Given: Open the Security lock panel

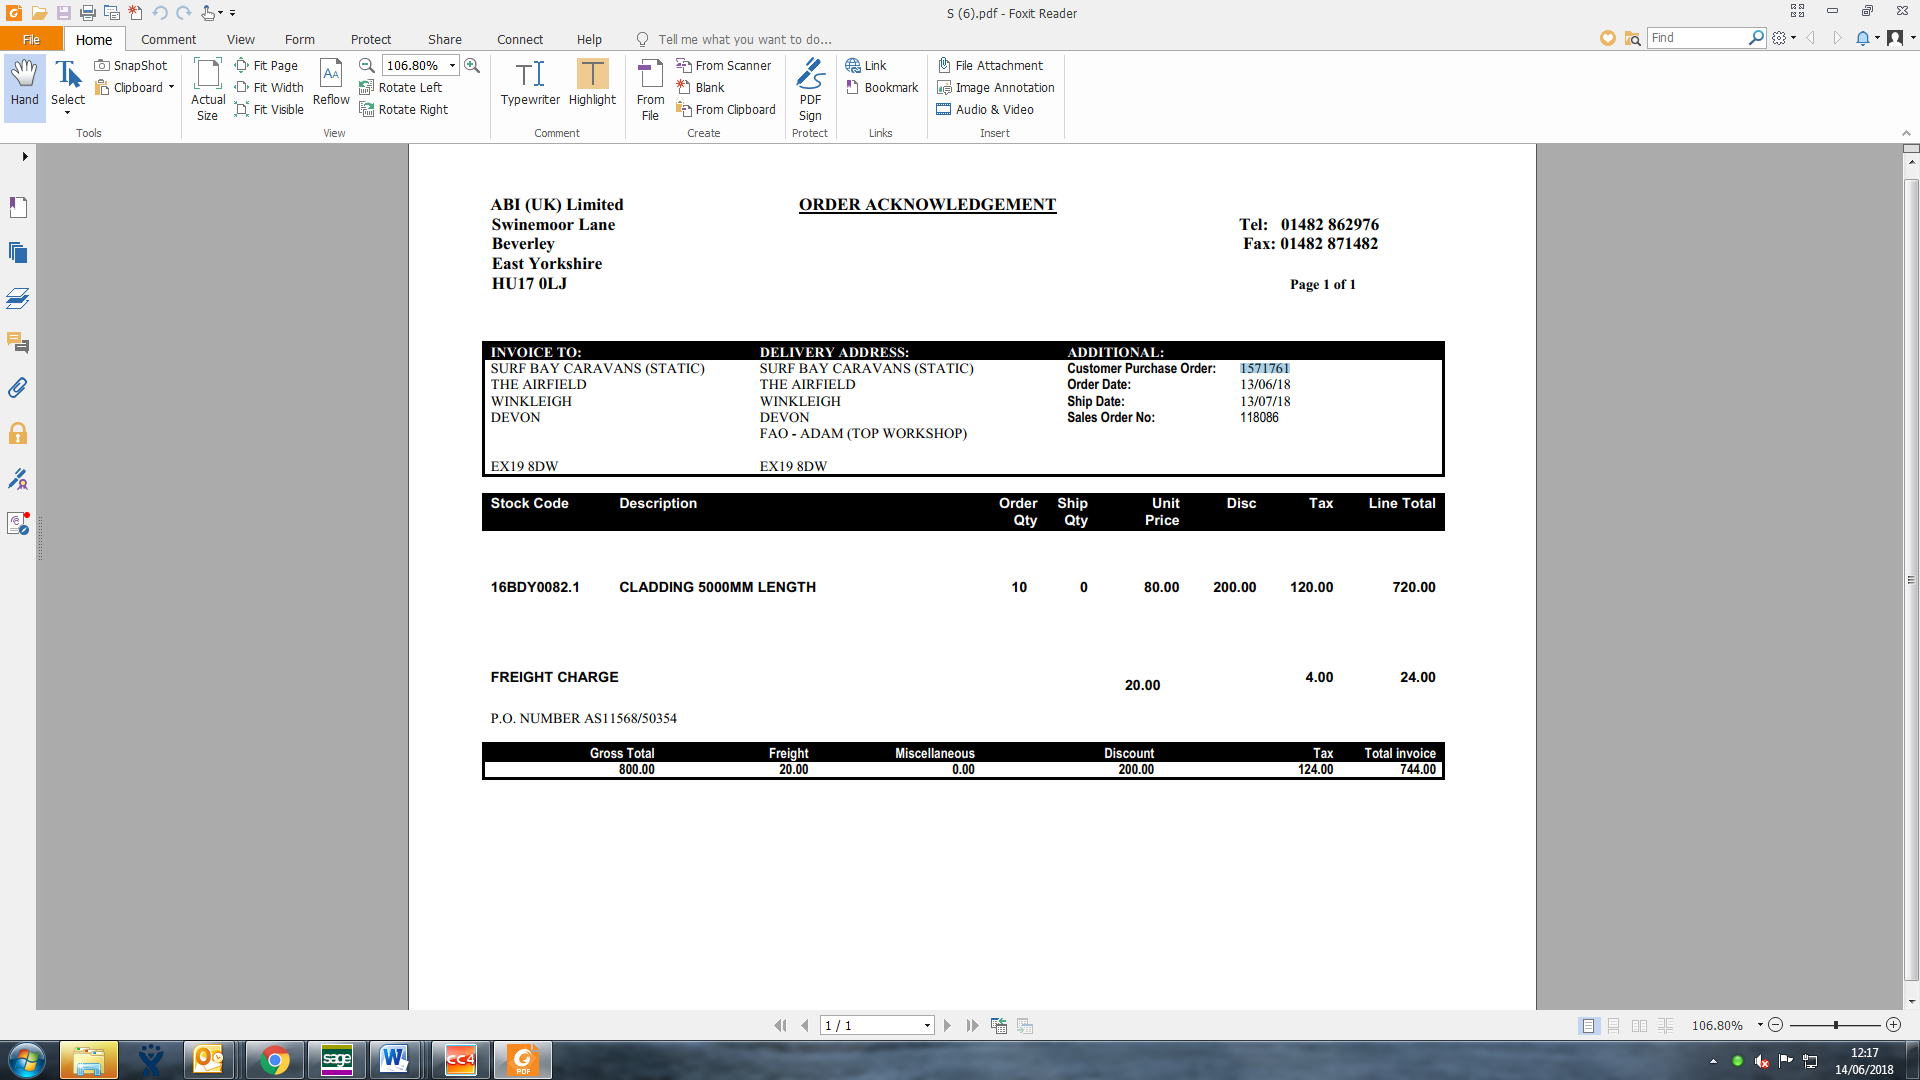Looking at the screenshot, I should (18, 434).
